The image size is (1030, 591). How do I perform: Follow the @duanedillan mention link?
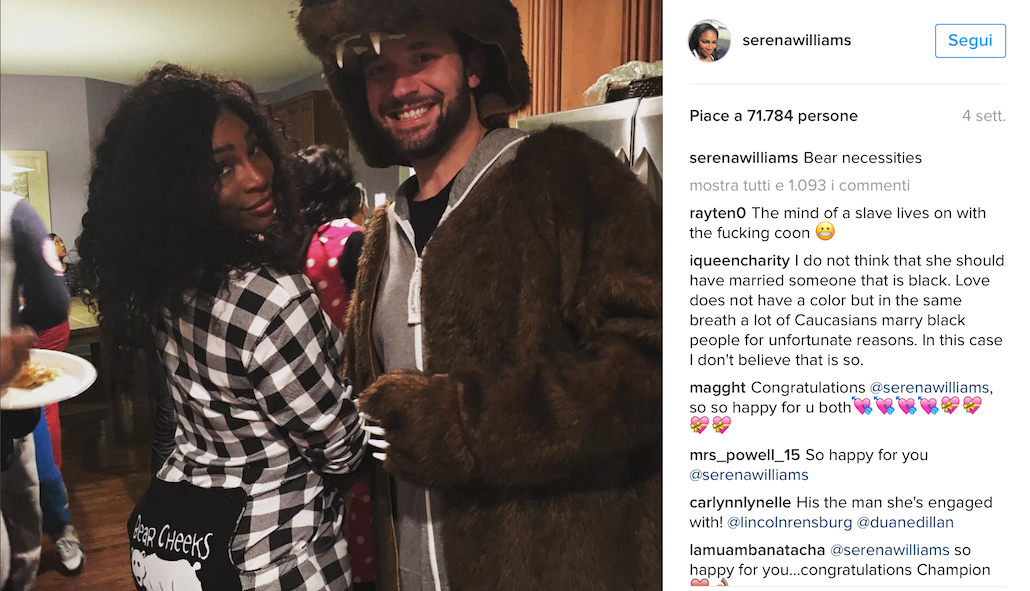[x=905, y=523]
